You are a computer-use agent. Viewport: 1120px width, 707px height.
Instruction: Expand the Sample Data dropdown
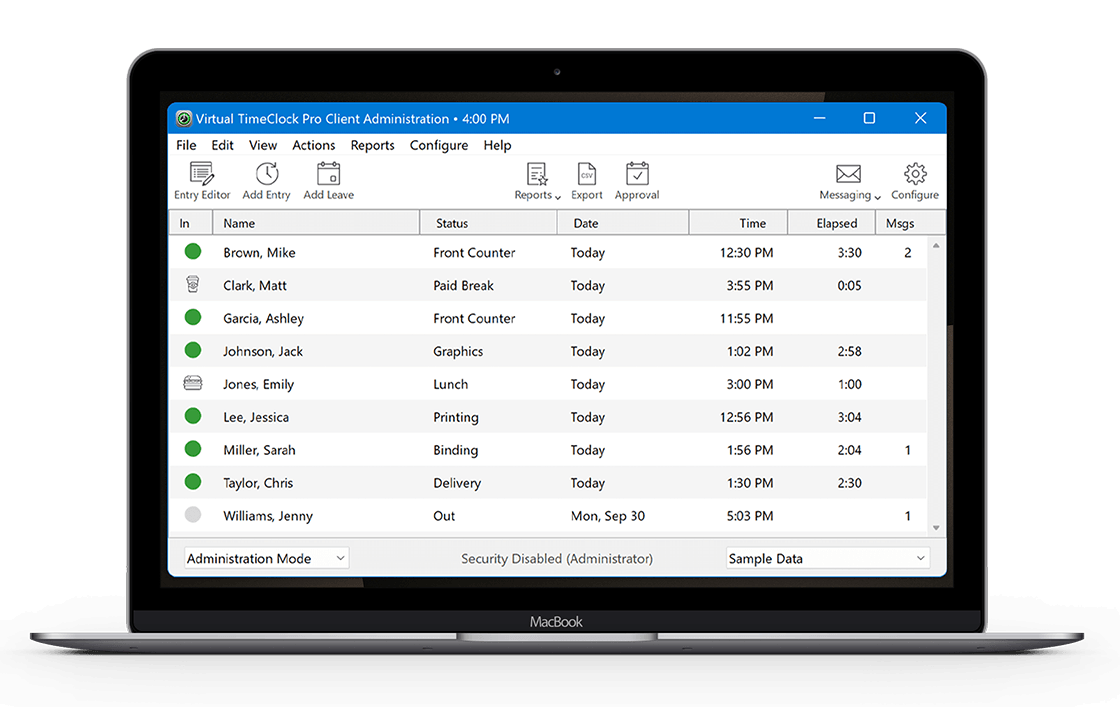pyautogui.click(x=828, y=558)
